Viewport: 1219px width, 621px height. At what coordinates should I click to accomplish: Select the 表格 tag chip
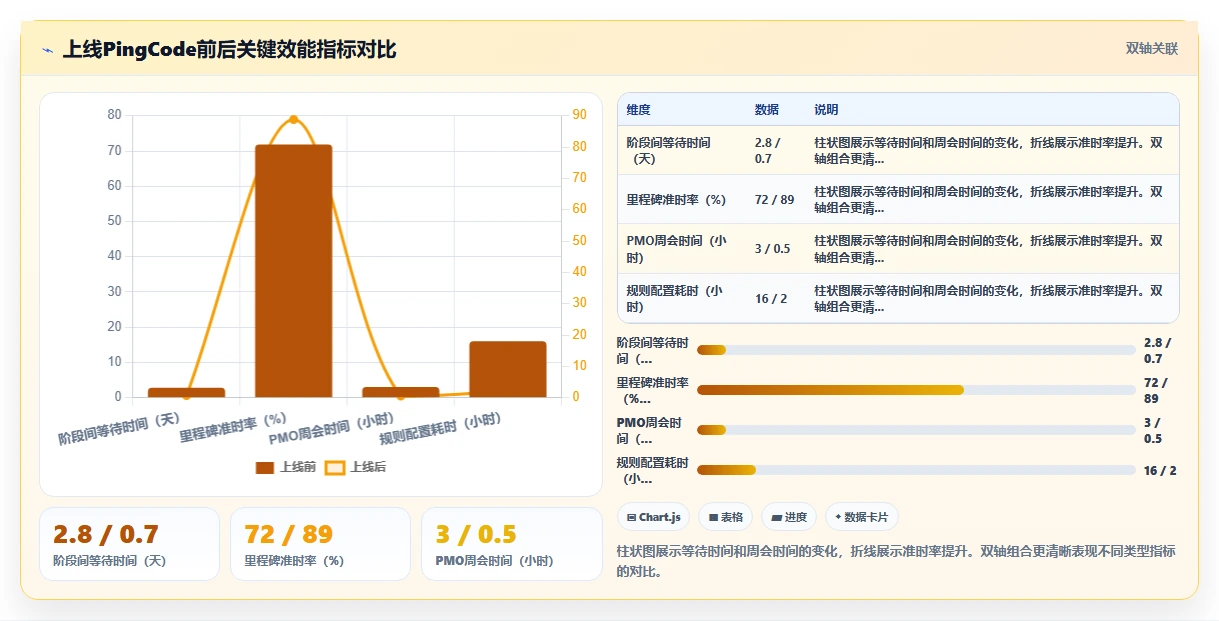[725, 517]
